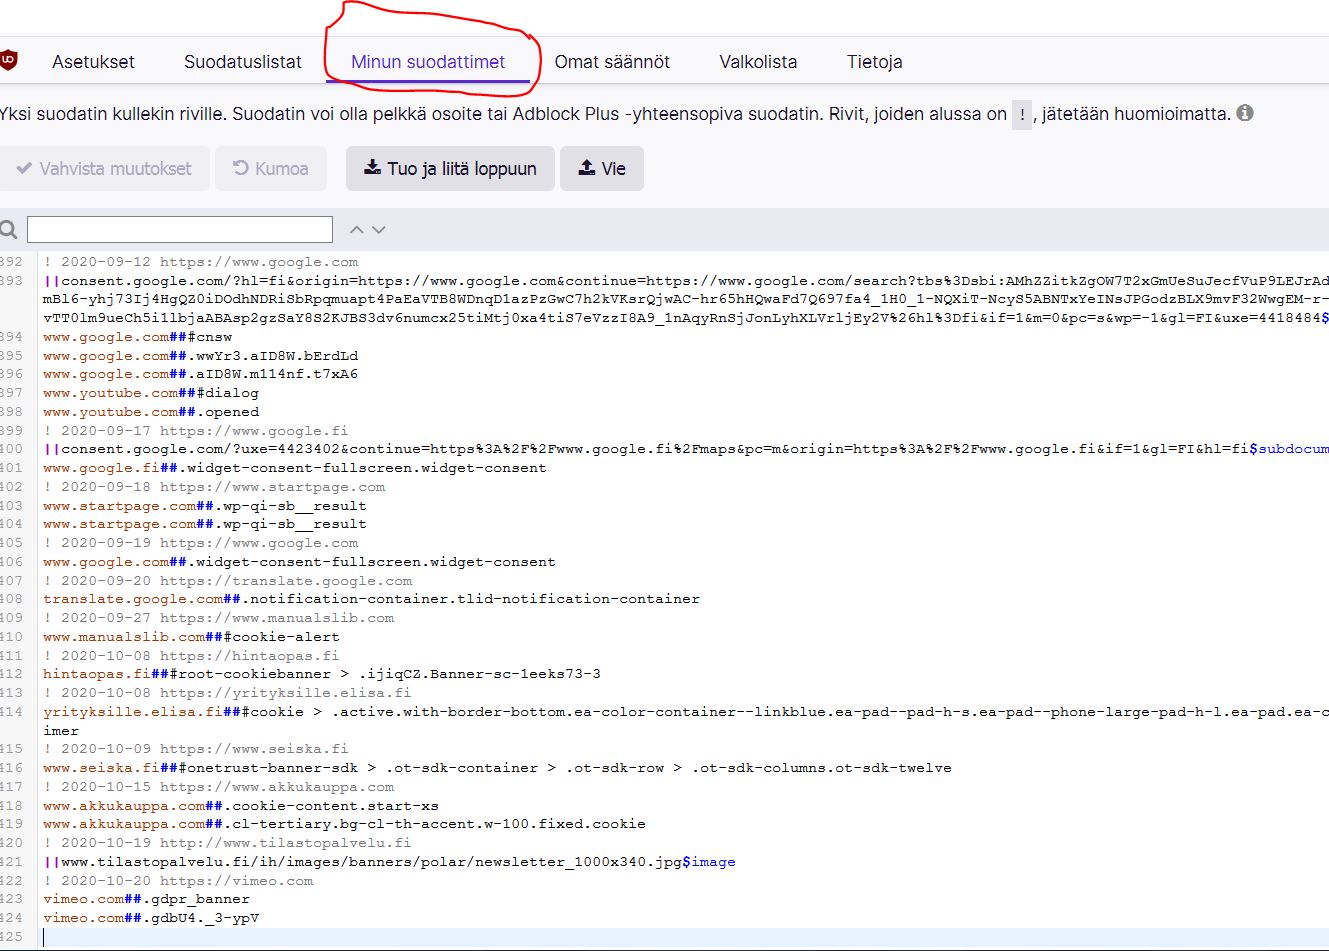
Task: Click comment '! 2020-10-08 https://hintaopas.fi'
Action: point(191,656)
